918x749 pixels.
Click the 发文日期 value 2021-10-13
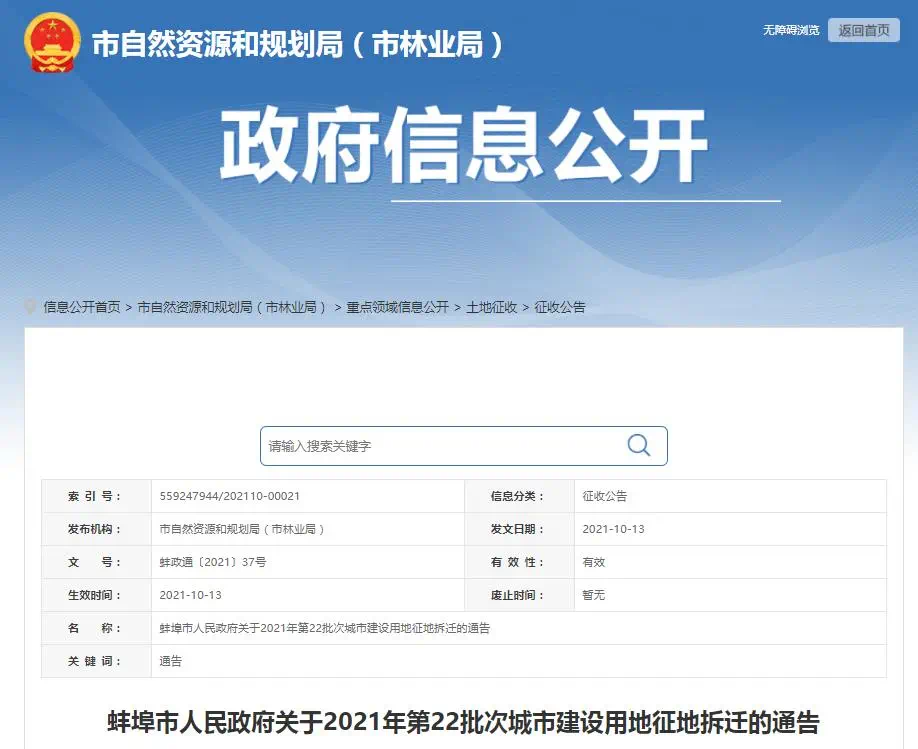[613, 529]
